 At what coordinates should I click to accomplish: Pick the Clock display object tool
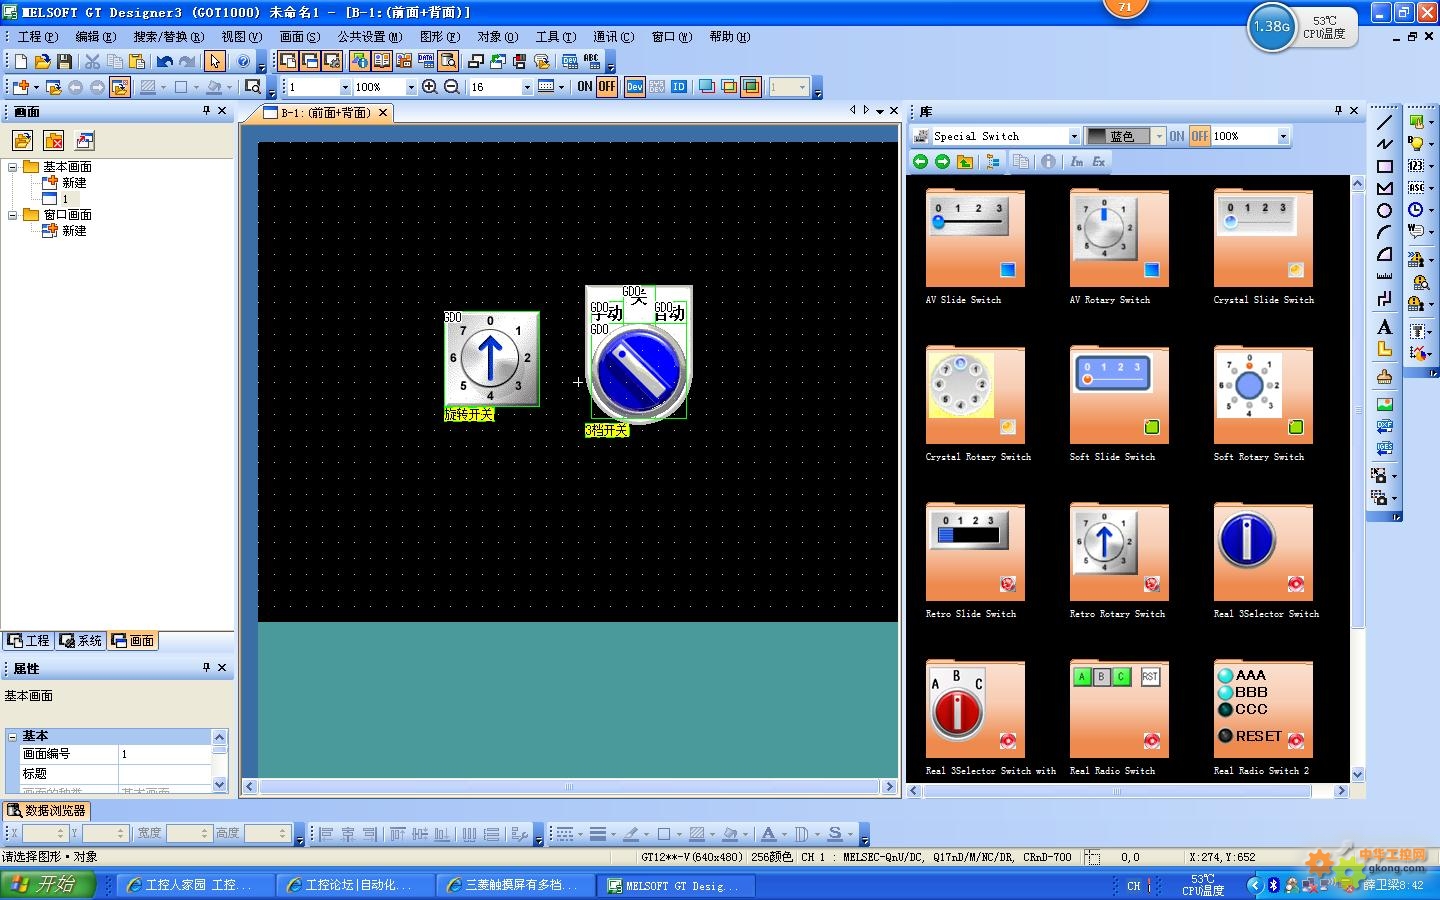click(x=1416, y=210)
